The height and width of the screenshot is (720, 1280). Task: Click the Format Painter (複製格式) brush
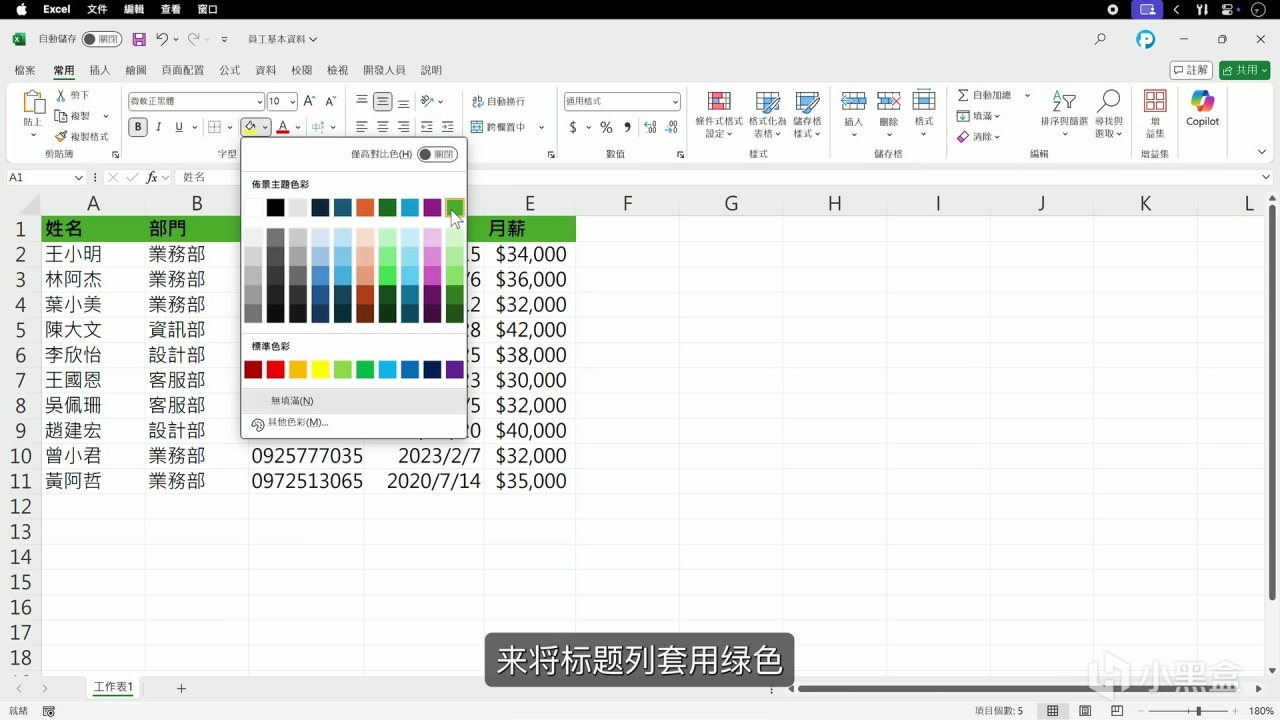[x=61, y=137]
